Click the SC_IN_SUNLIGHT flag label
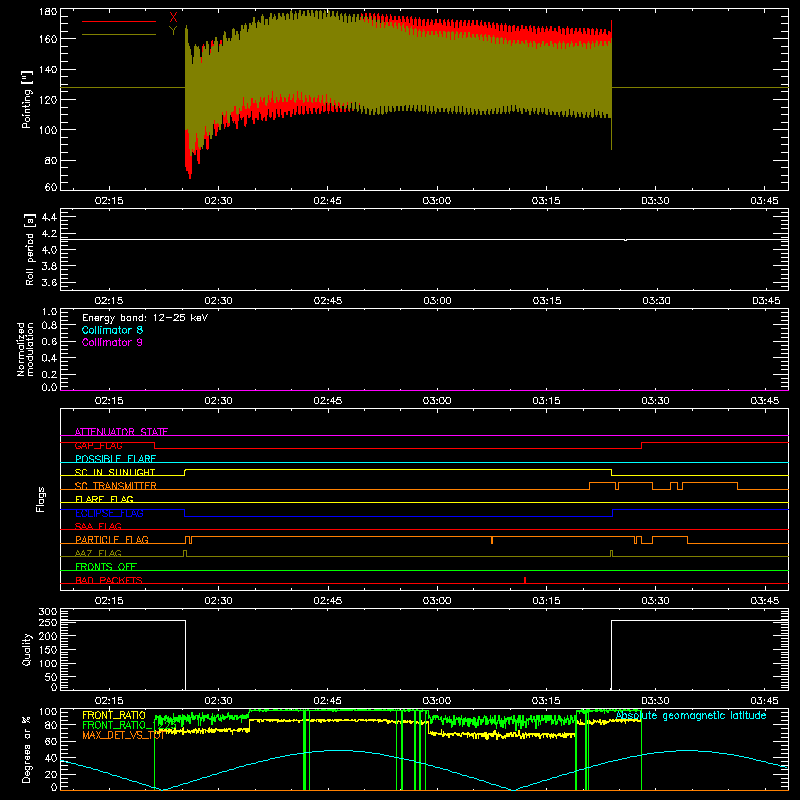 [x=115, y=472]
